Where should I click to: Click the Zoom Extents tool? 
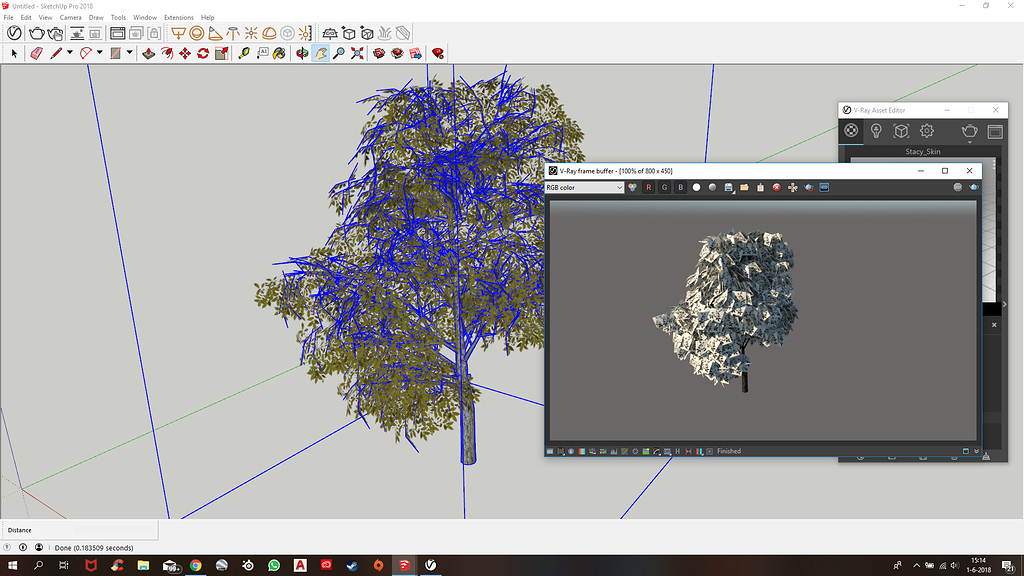(x=357, y=53)
